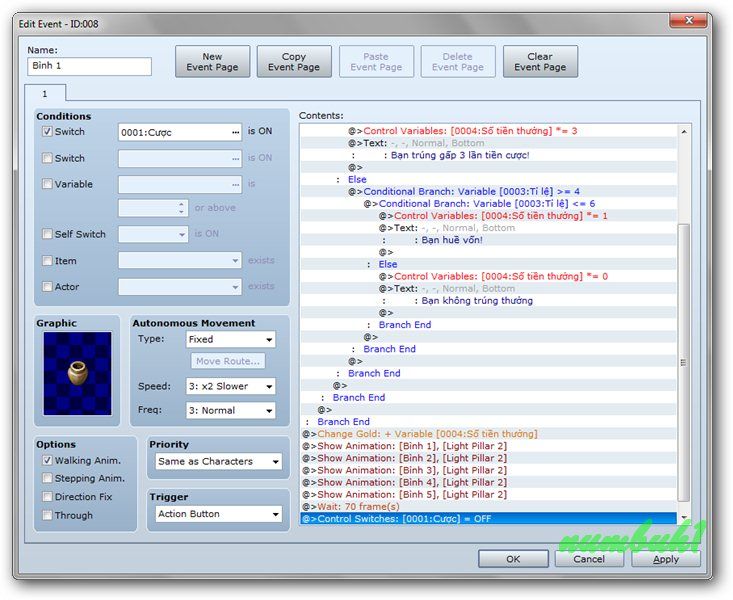Enable the second Switch condition checkbox
This screenshot has width=733, height=600.
47,158
